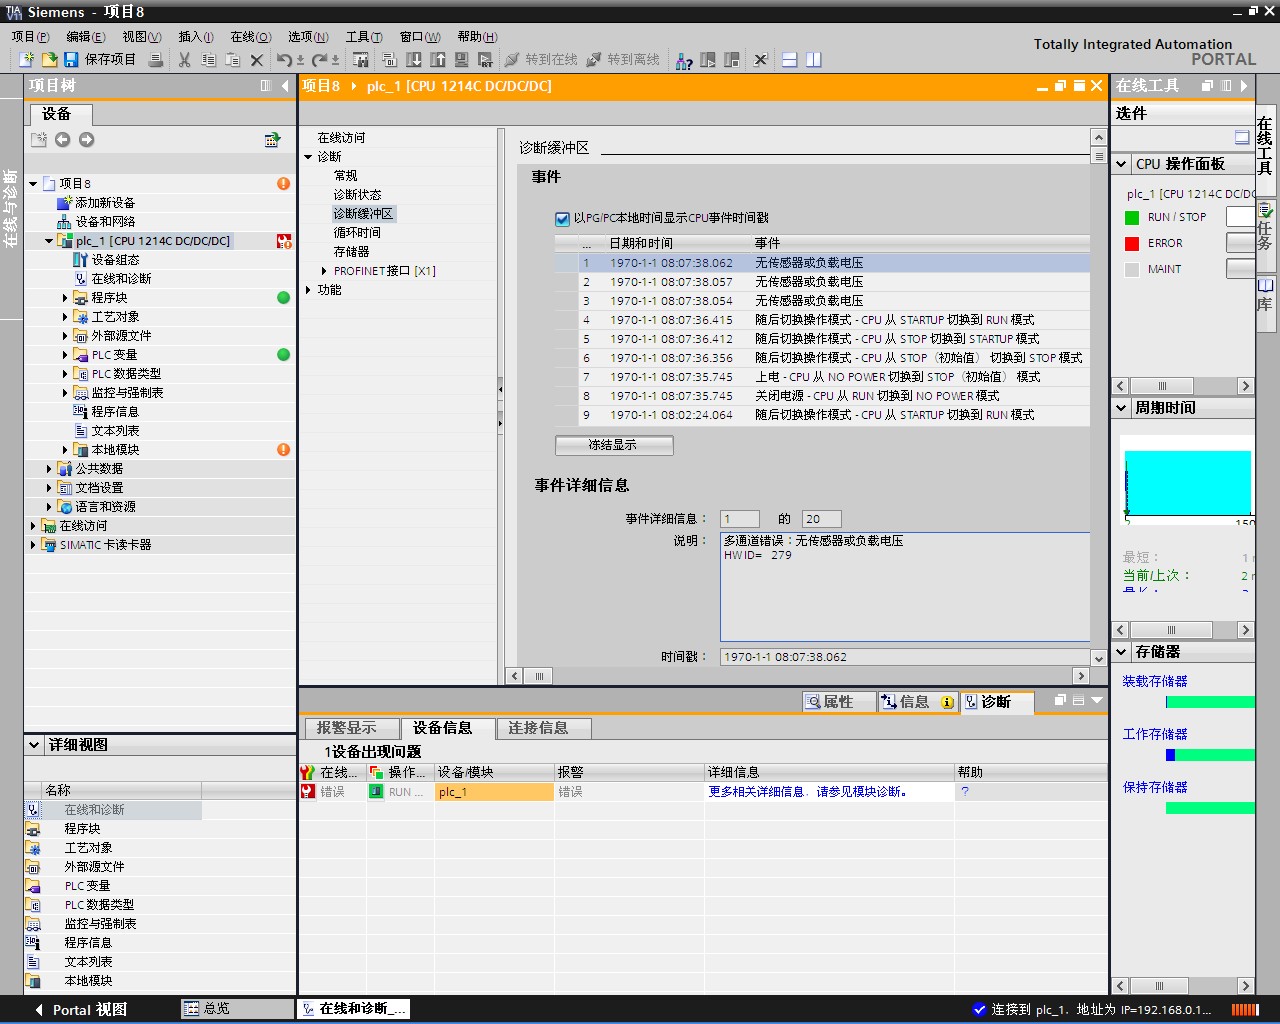Open the 在线(O) menu

point(251,36)
